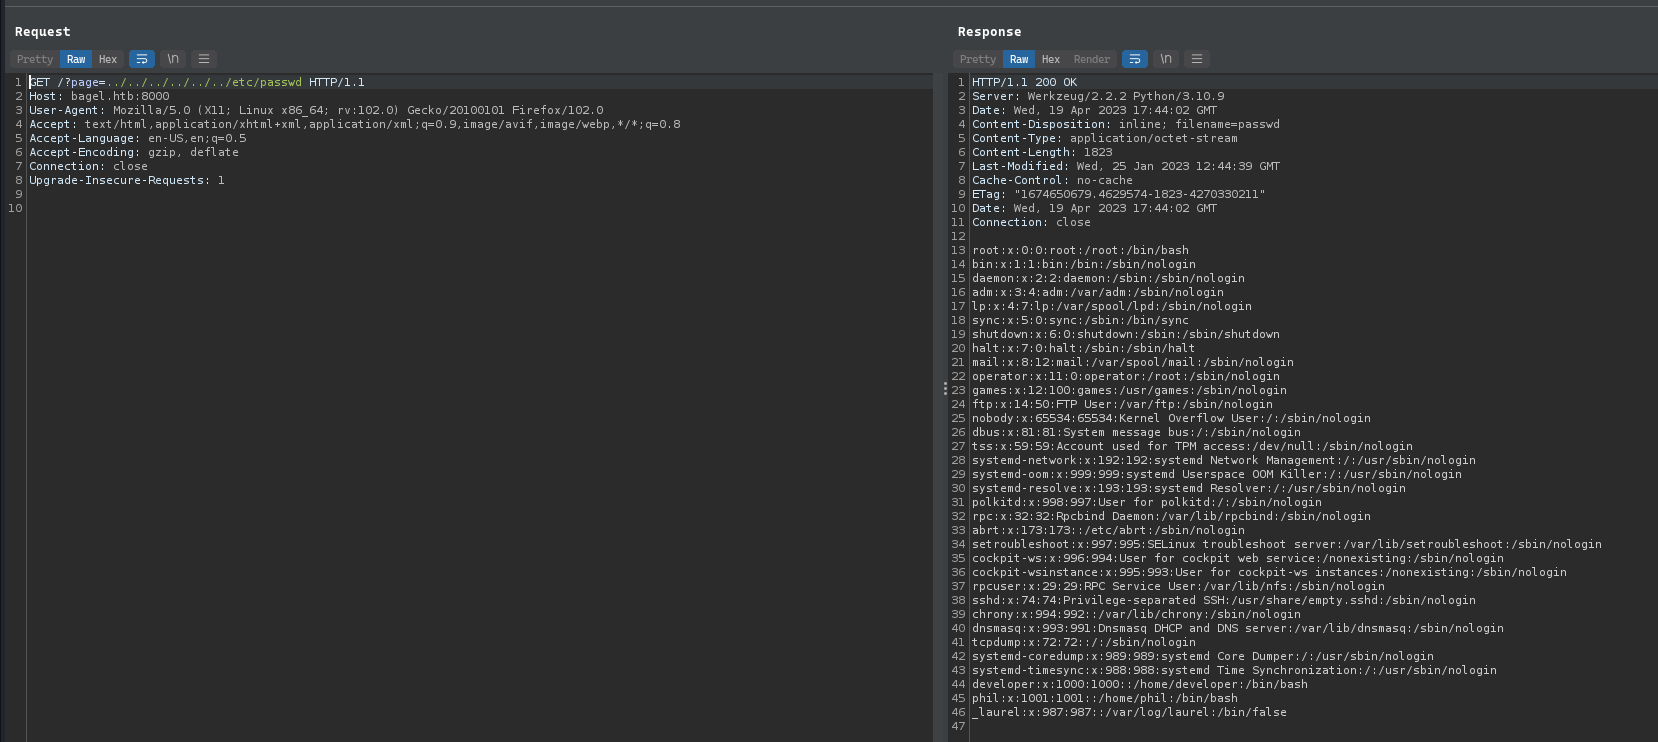The image size is (1658, 742).
Task: Click the Server: Werkzeug/2.2.2 header
Action: 1098,96
